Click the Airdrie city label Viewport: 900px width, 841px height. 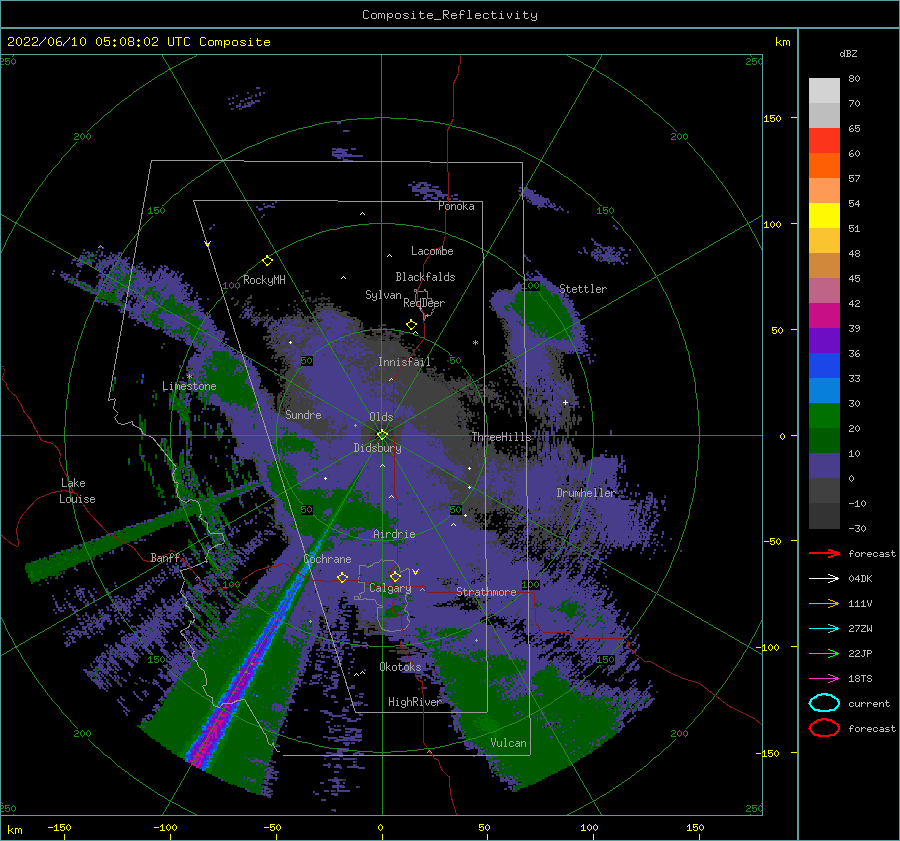pyautogui.click(x=394, y=534)
